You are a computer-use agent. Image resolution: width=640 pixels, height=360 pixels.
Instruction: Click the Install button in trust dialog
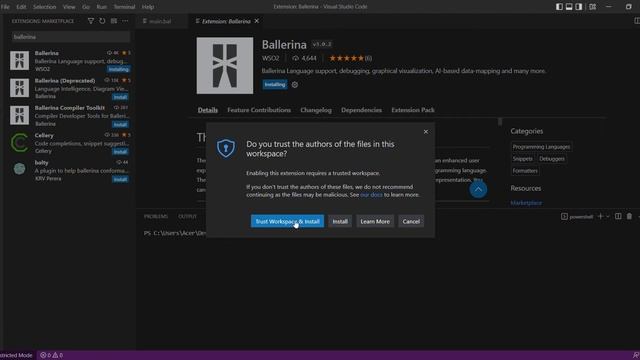click(340, 221)
